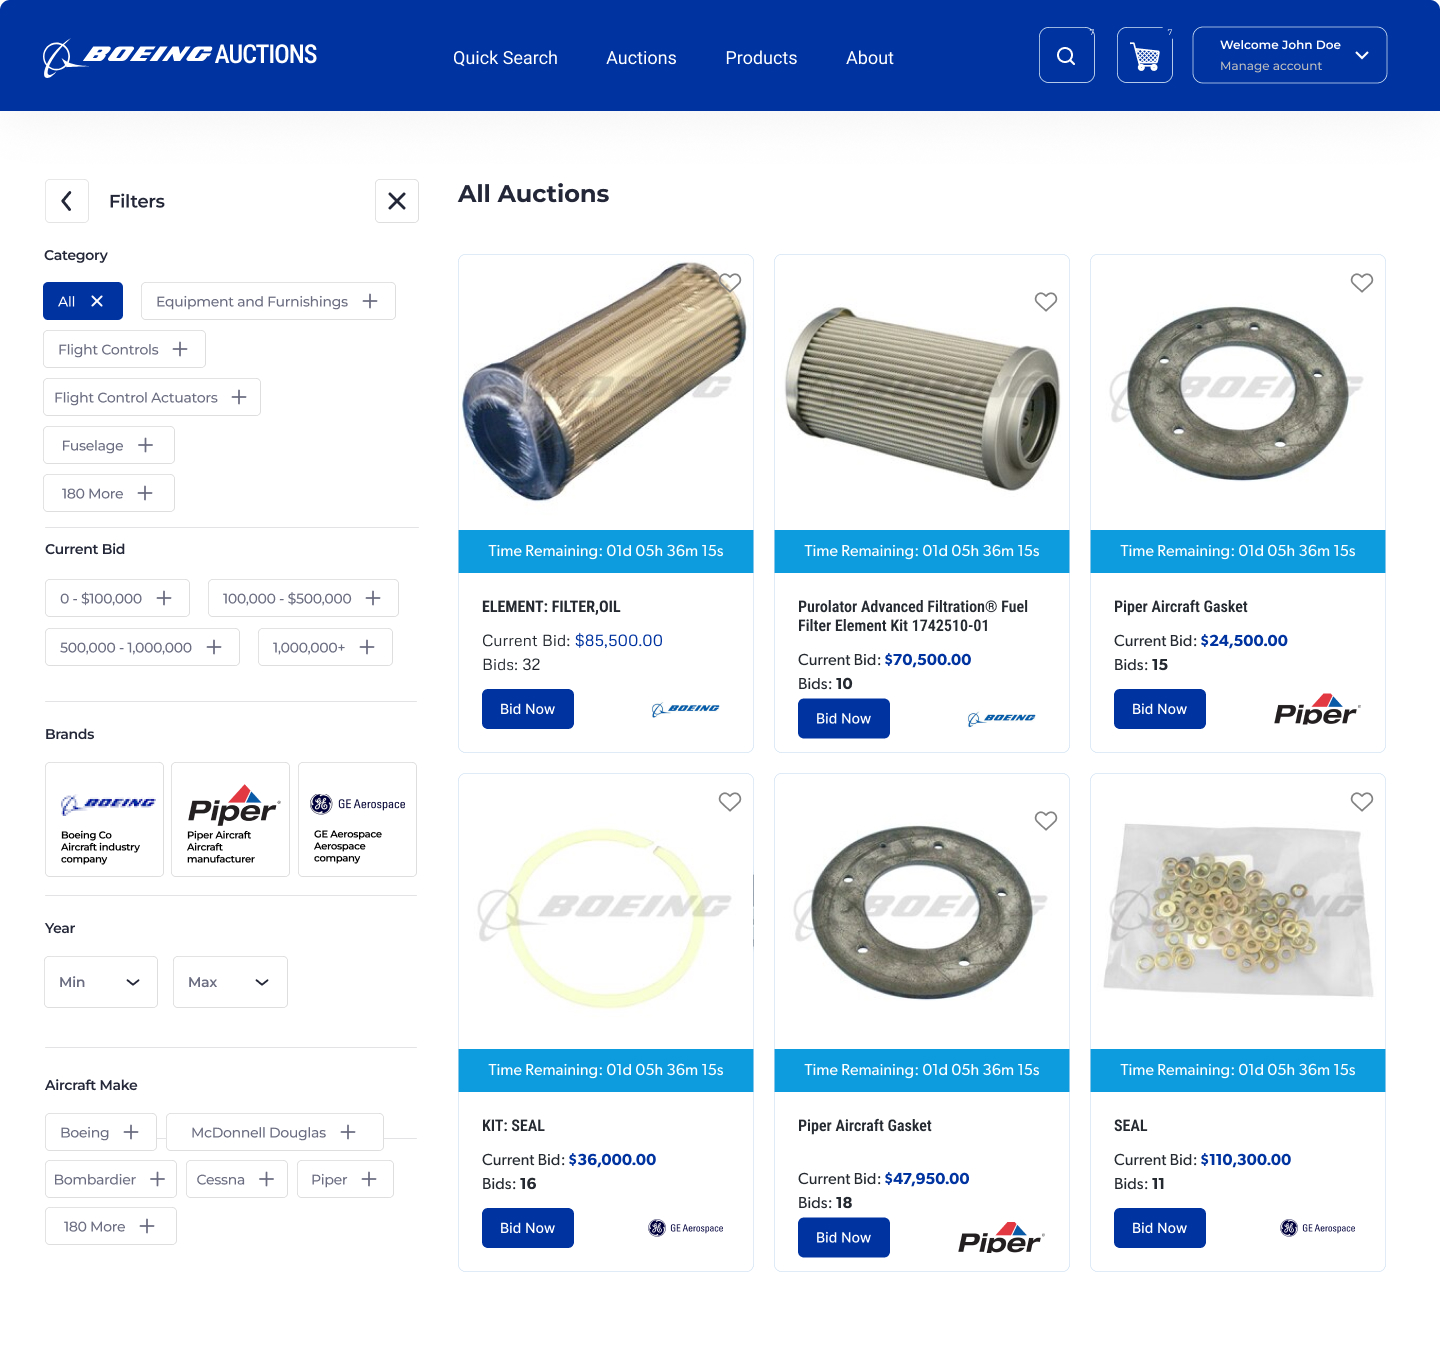Add Piper aircraft make filter

coord(345,1179)
